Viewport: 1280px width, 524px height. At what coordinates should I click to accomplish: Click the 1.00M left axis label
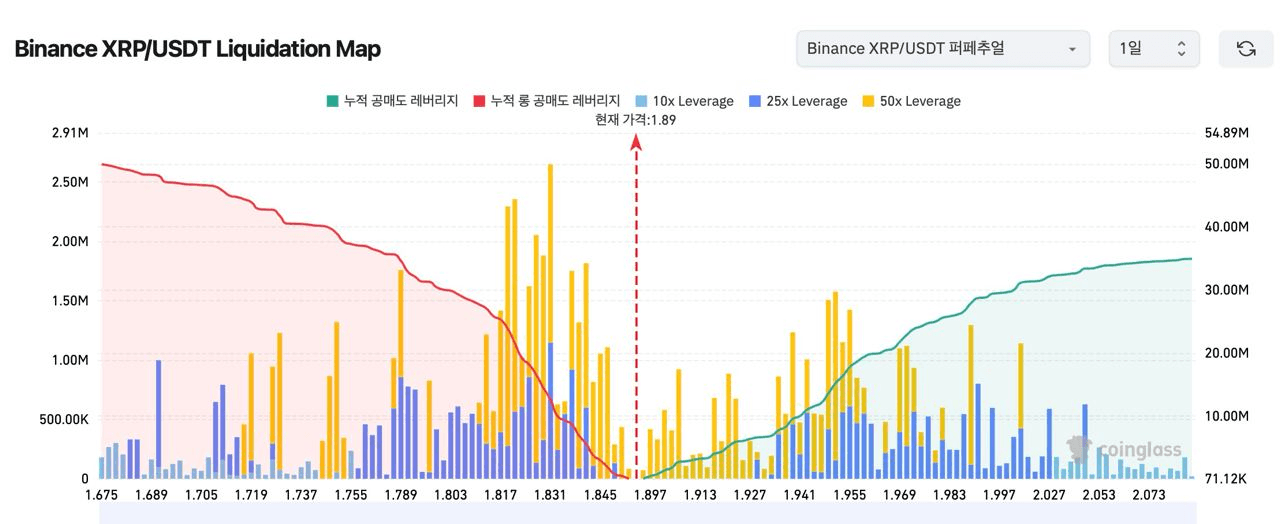[x=68, y=360]
